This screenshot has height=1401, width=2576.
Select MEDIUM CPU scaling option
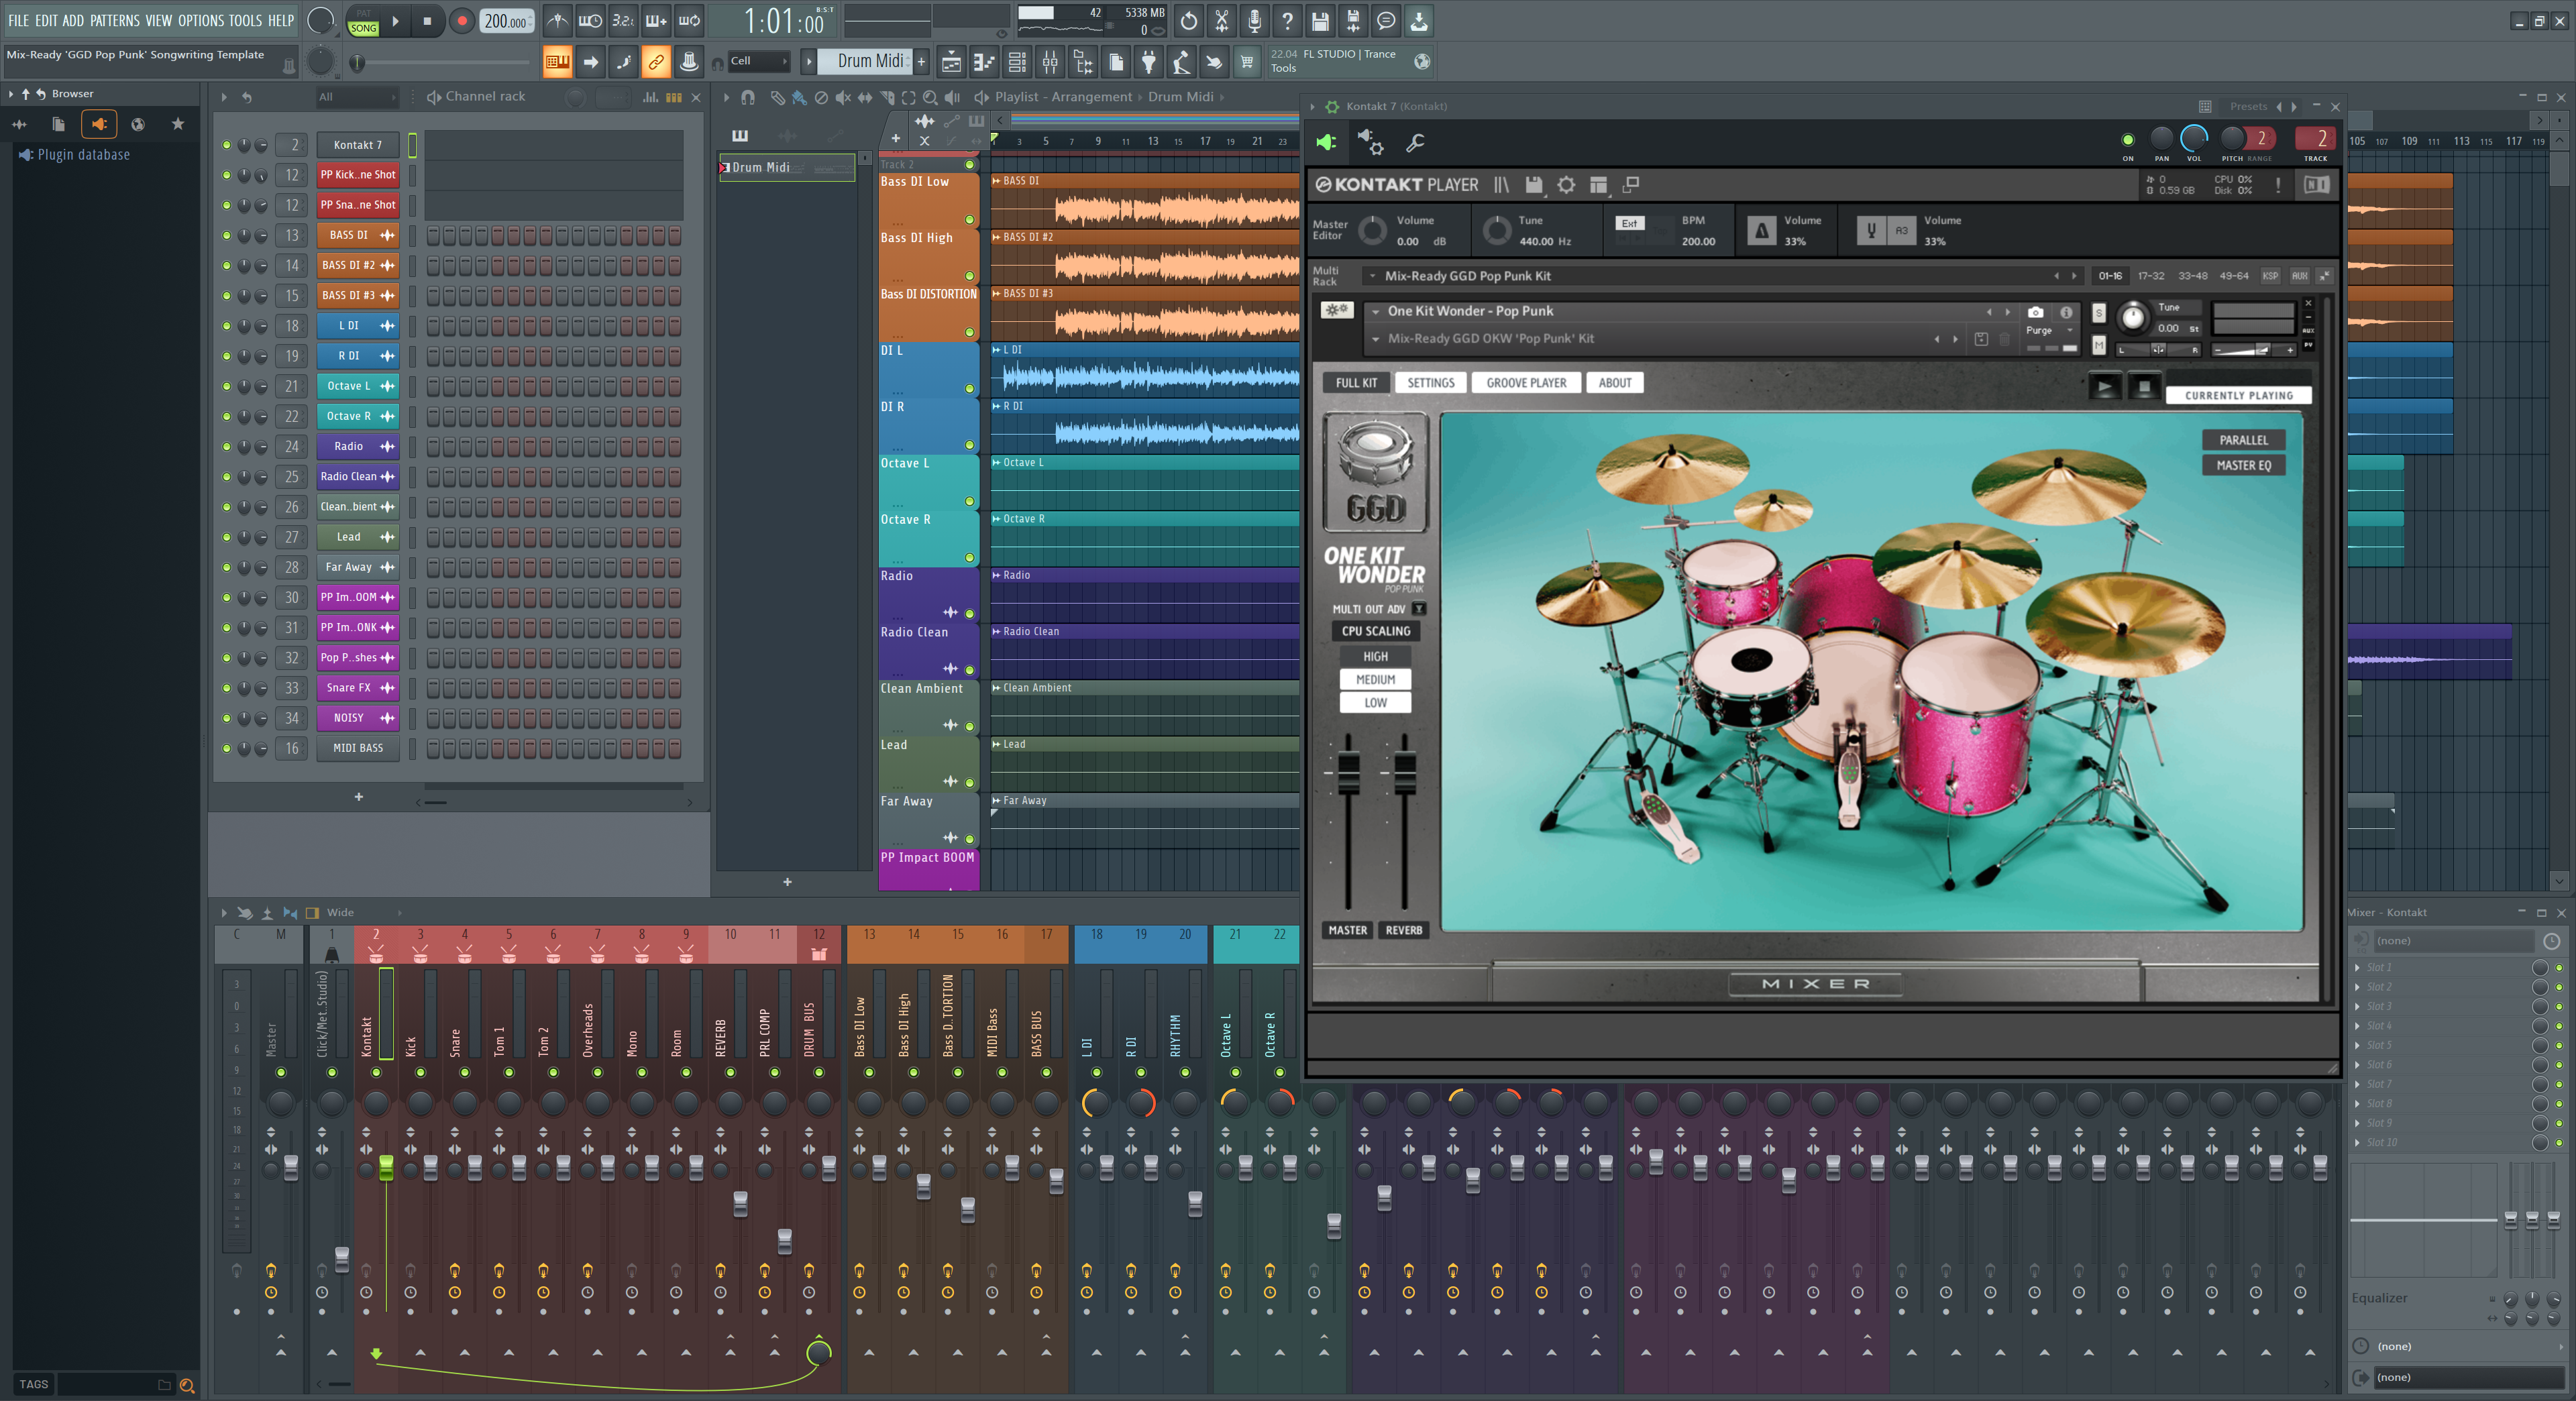click(x=1375, y=680)
